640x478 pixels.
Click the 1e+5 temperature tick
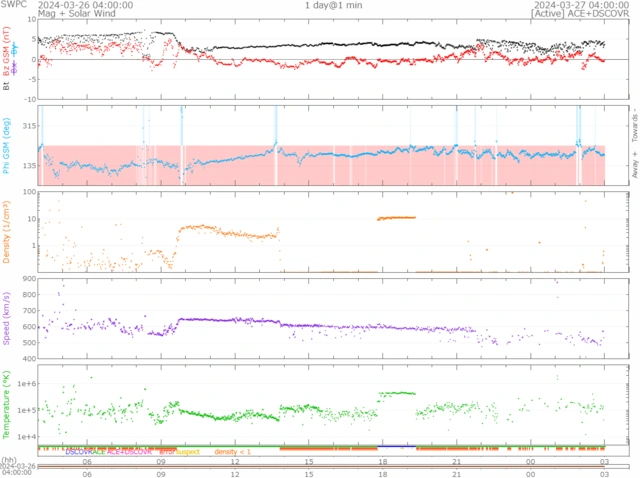coord(27,410)
